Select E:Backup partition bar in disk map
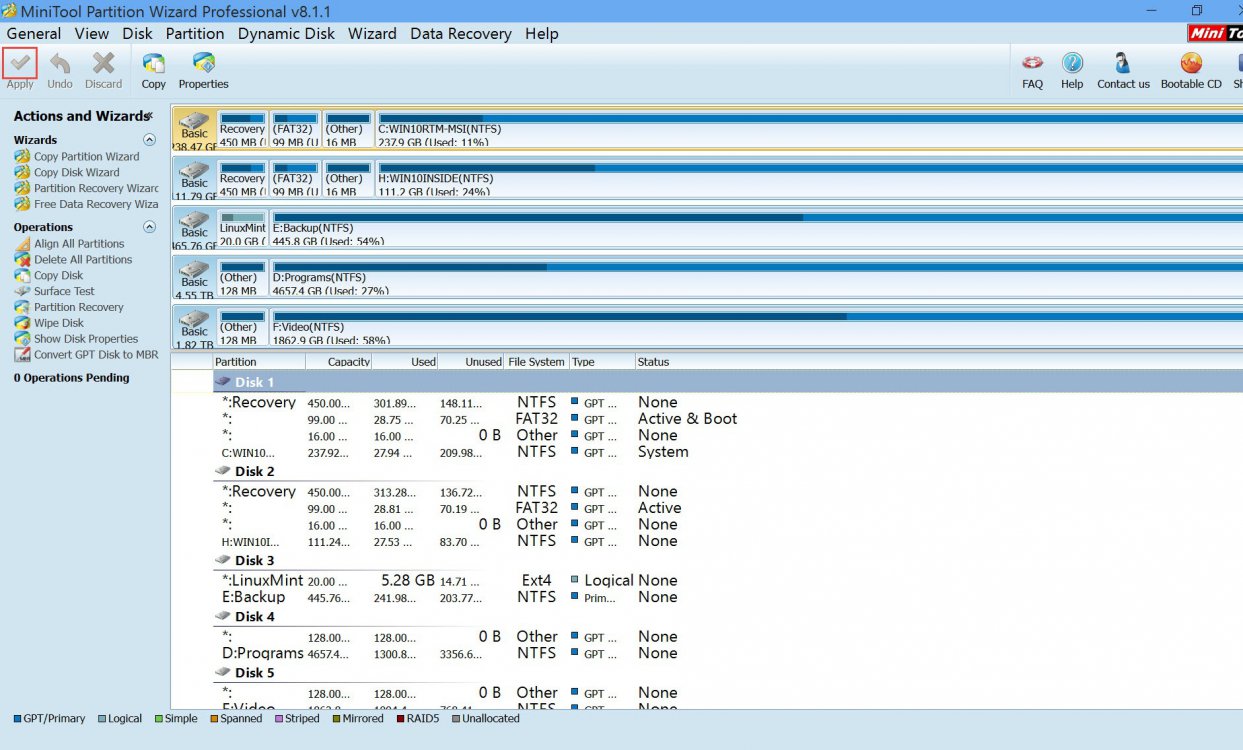Image resolution: width=1243 pixels, height=750 pixels. coord(757,228)
